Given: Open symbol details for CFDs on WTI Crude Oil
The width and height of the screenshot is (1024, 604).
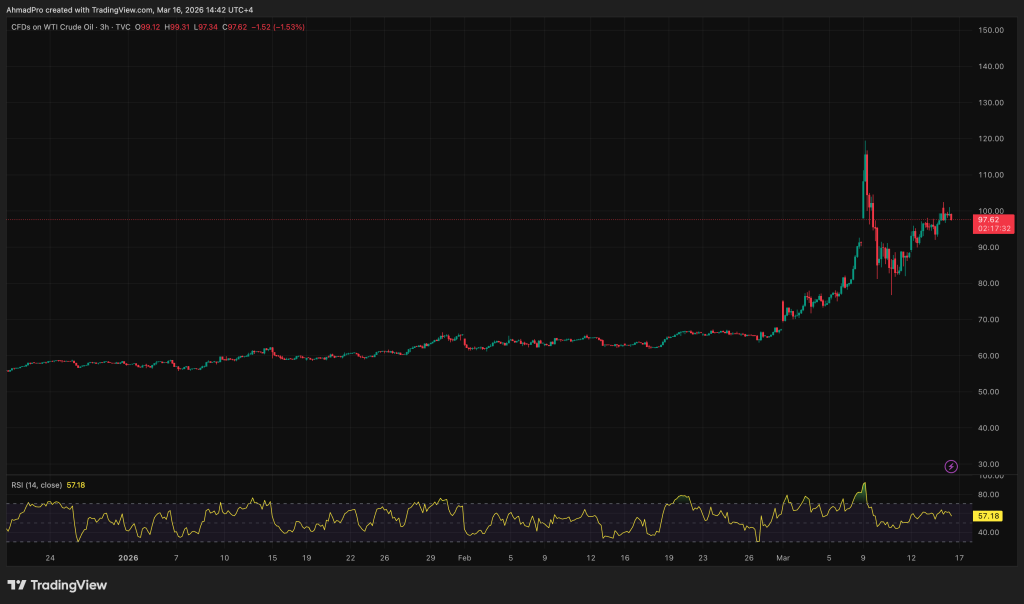Looking at the screenshot, I should 55,28.
